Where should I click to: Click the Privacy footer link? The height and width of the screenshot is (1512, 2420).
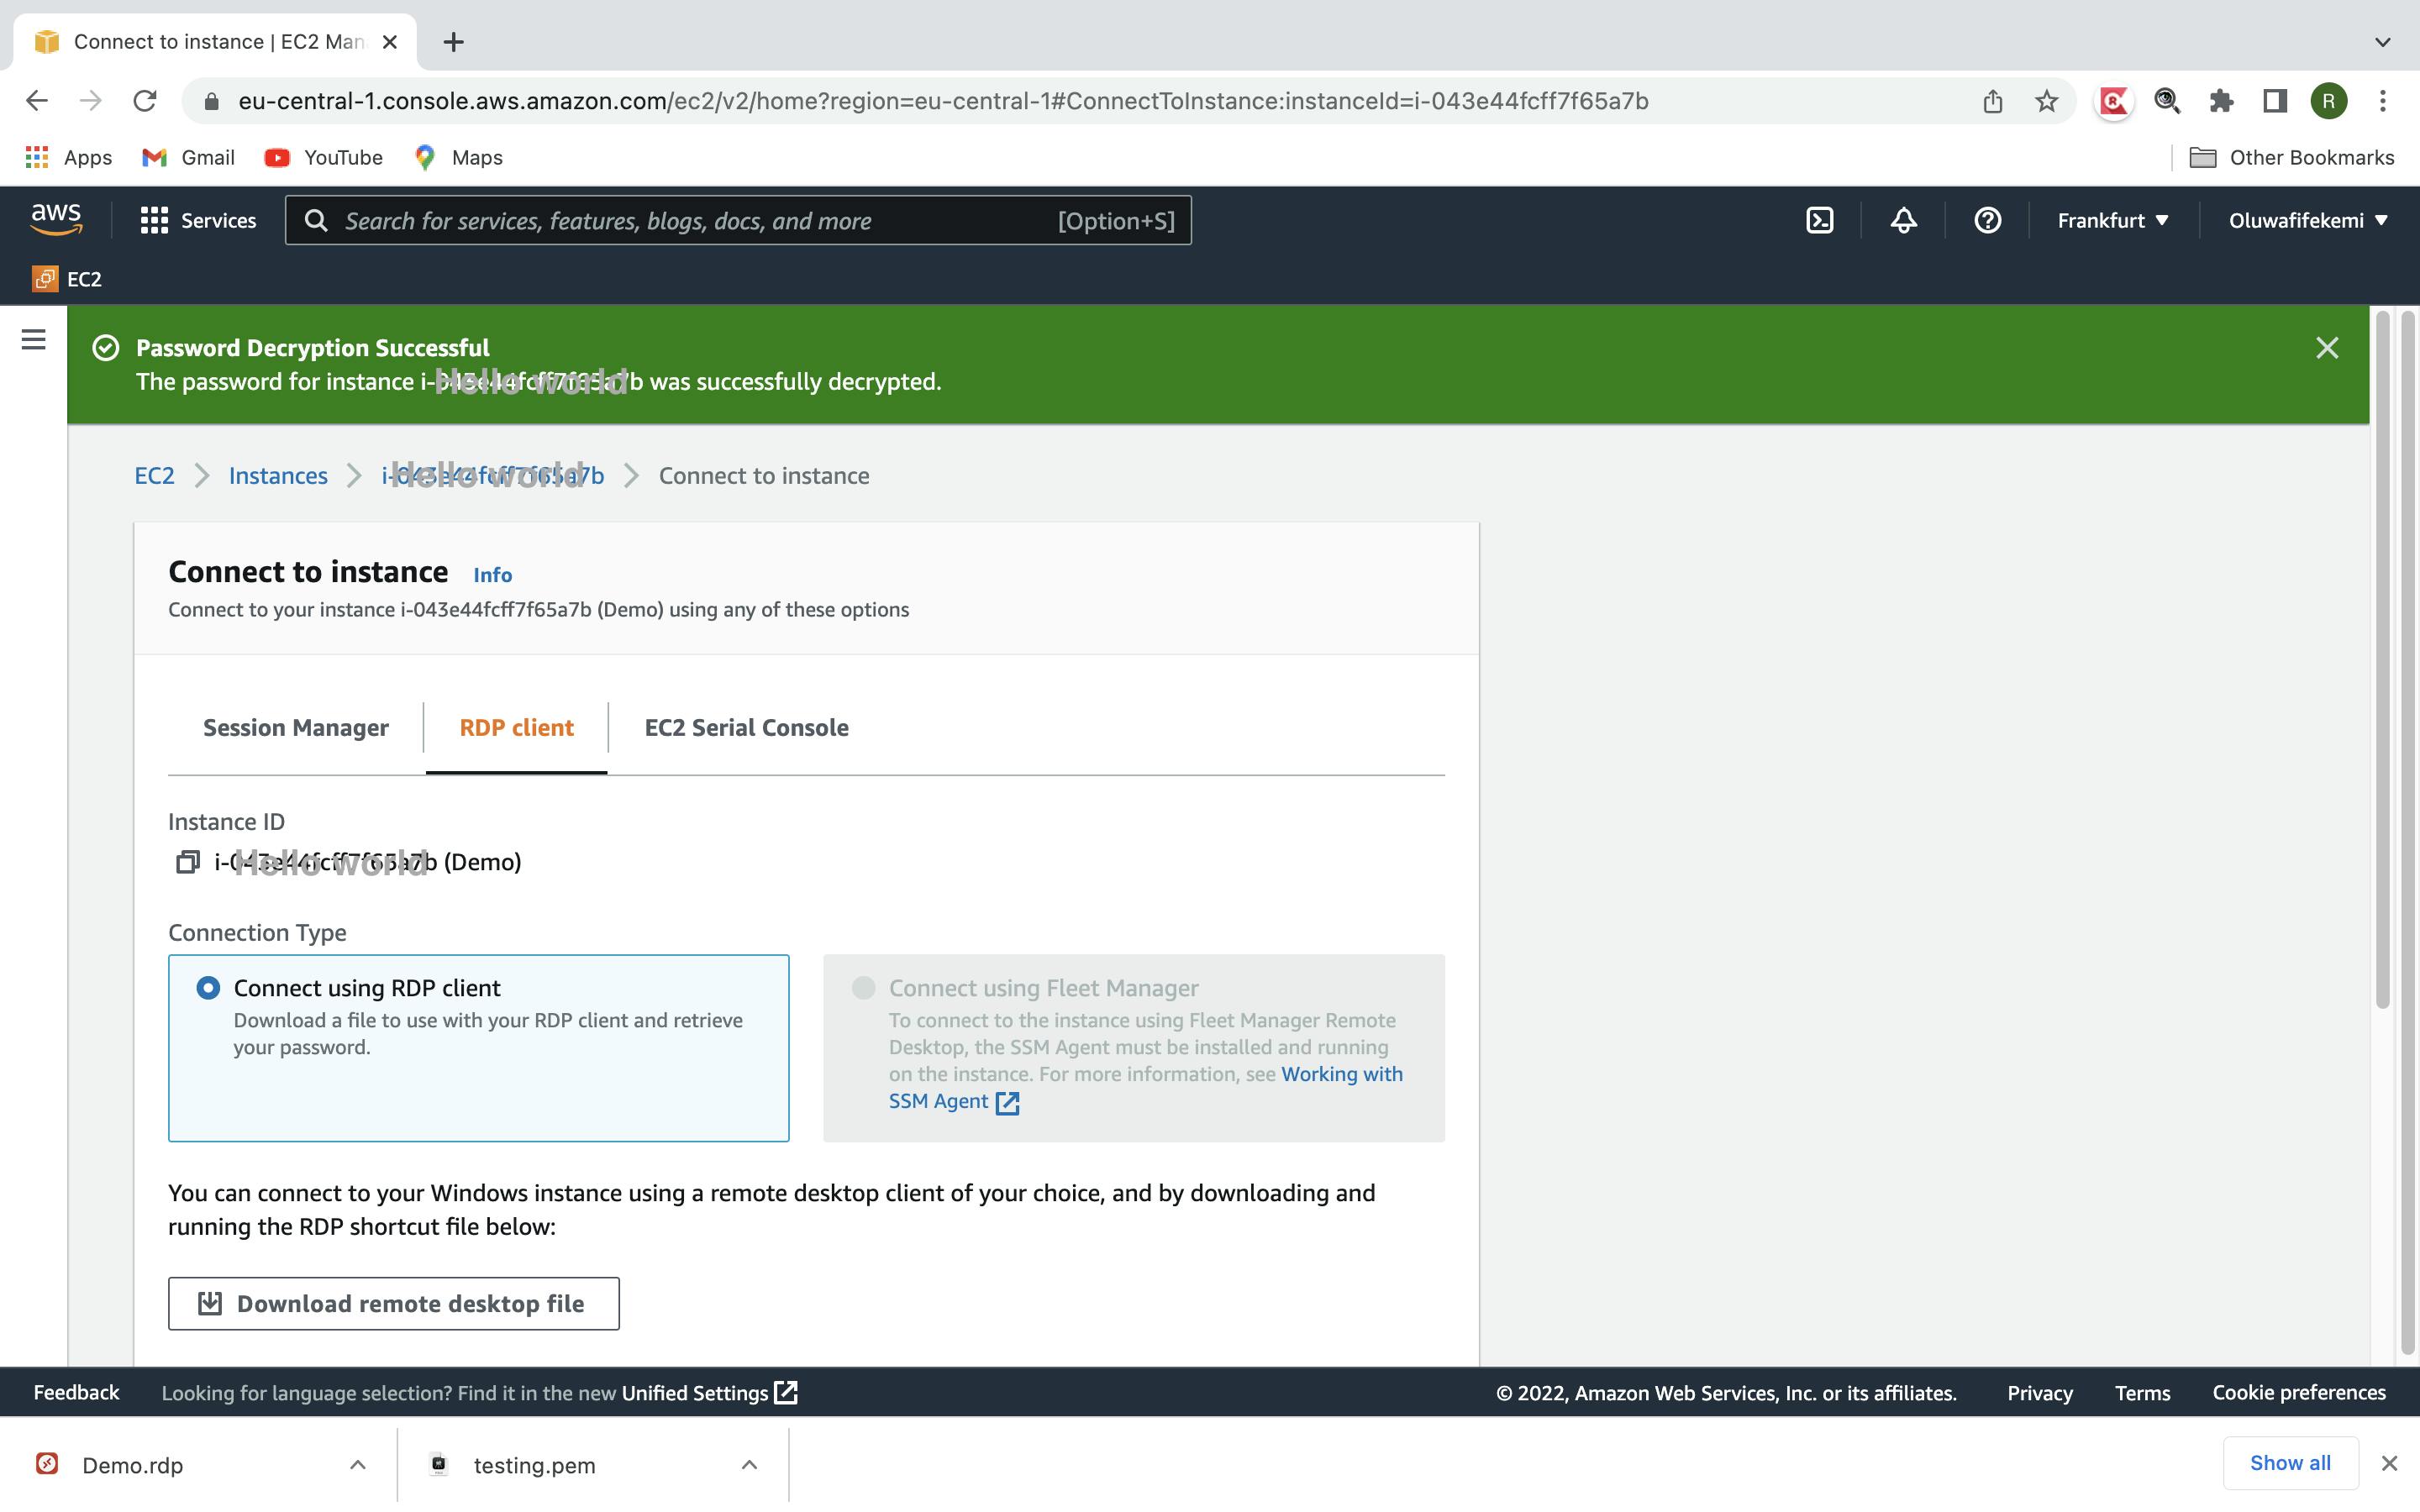(x=2040, y=1393)
